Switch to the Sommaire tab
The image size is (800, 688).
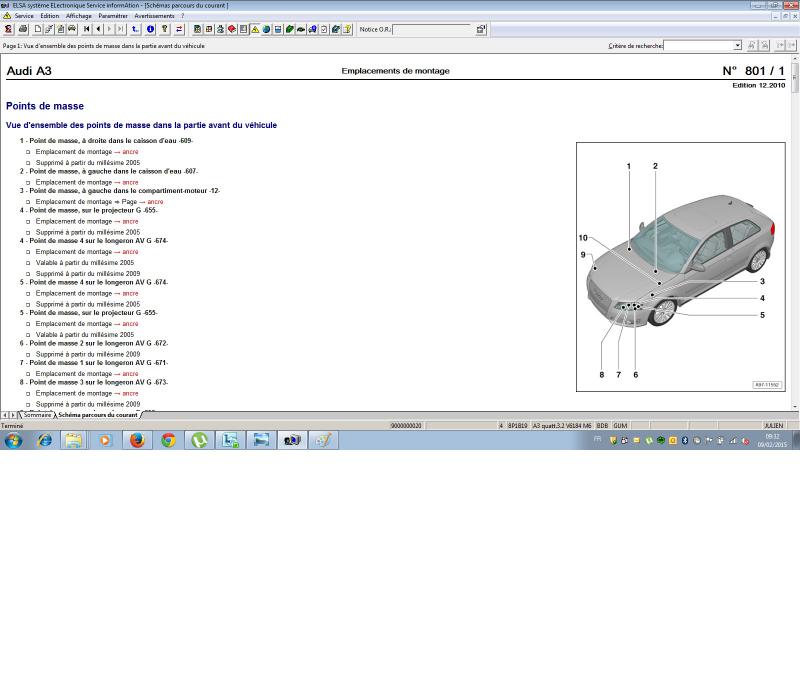point(37,415)
